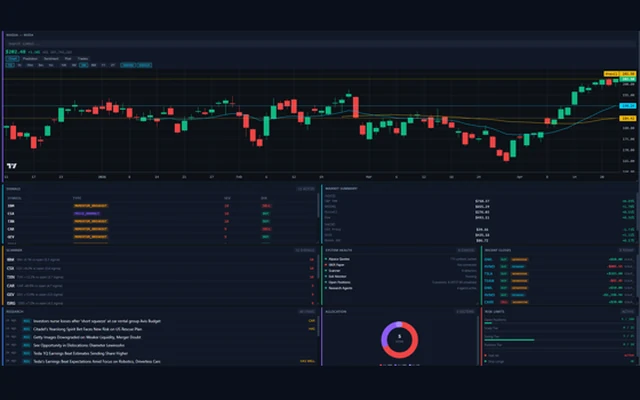Click the purple segment of allocation donut
This screenshot has width=640, height=400.
pos(387,337)
